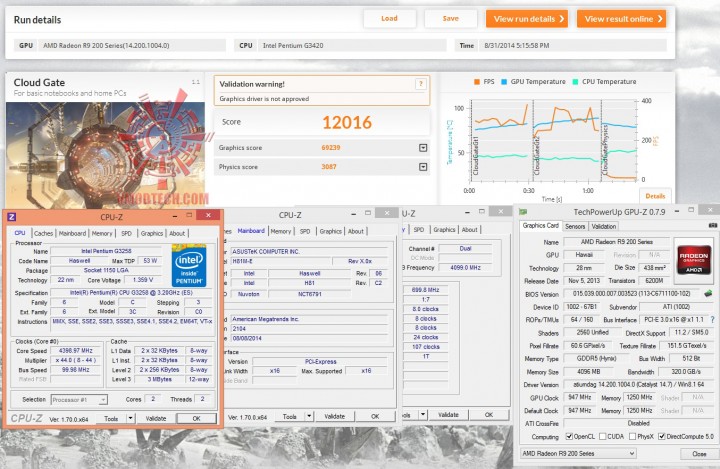Click the Core Voltage value 1.359 V
Viewport: 720px width, 469px height.
[x=143, y=280]
